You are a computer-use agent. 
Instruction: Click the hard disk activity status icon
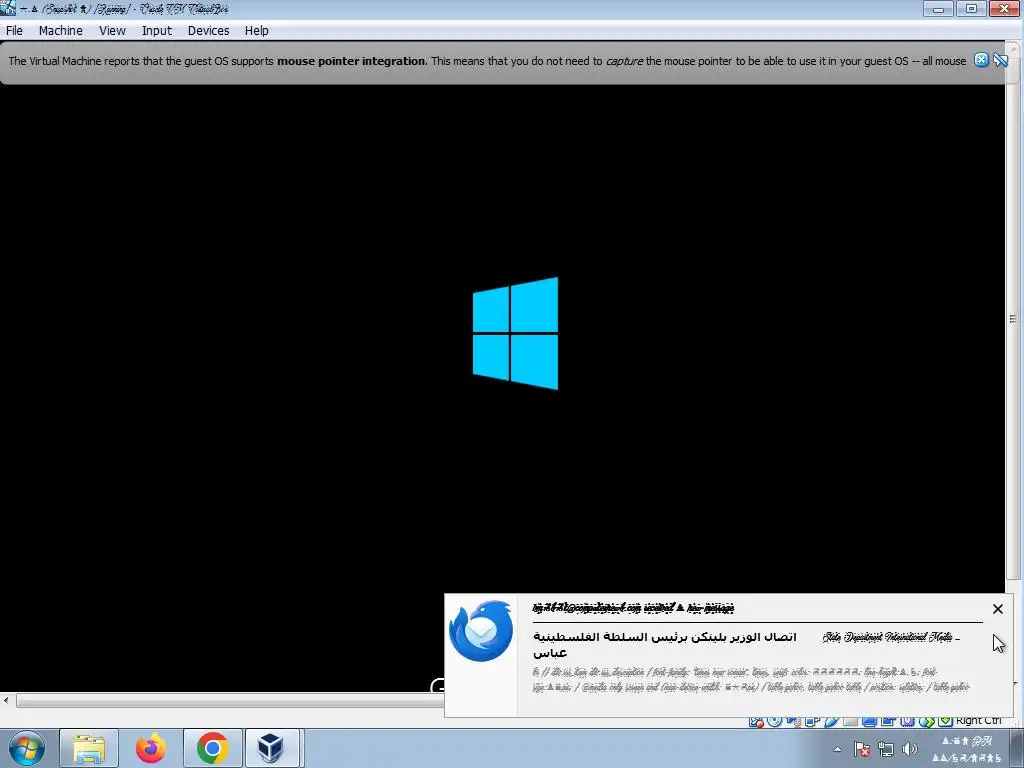click(x=756, y=722)
